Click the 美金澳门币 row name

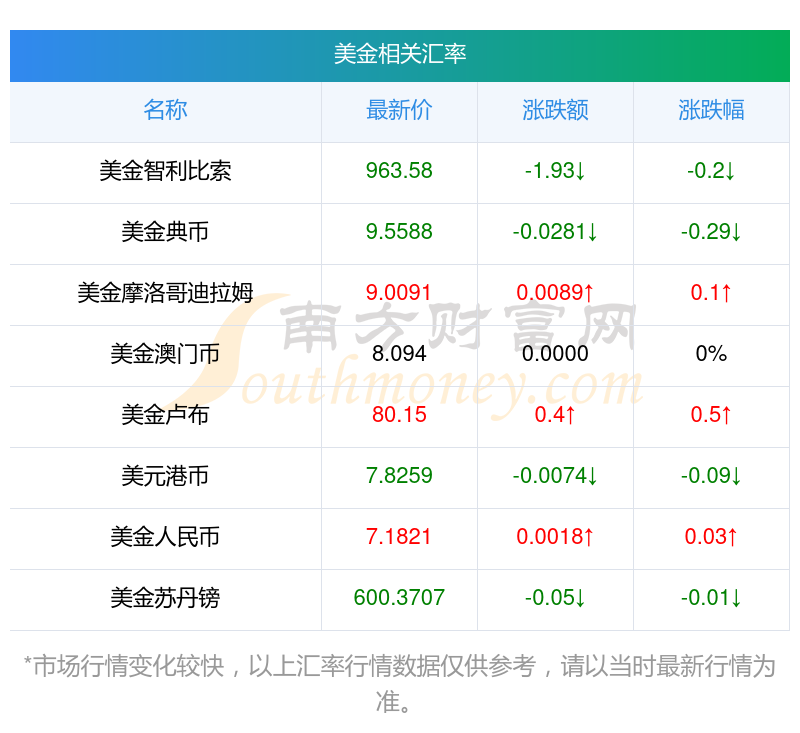pyautogui.click(x=165, y=354)
